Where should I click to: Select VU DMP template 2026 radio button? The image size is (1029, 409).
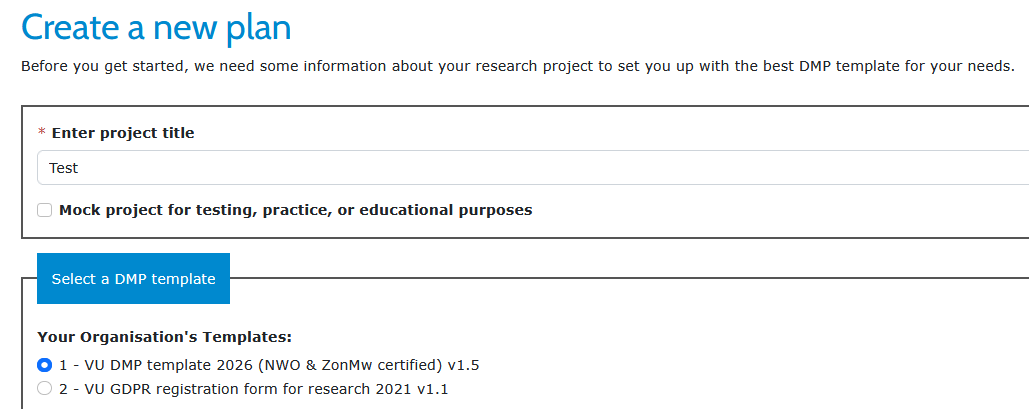point(44,365)
